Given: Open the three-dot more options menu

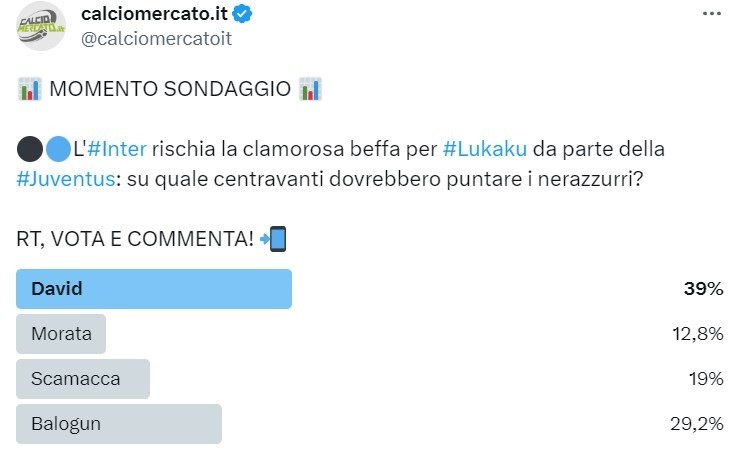Looking at the screenshot, I should [711, 14].
